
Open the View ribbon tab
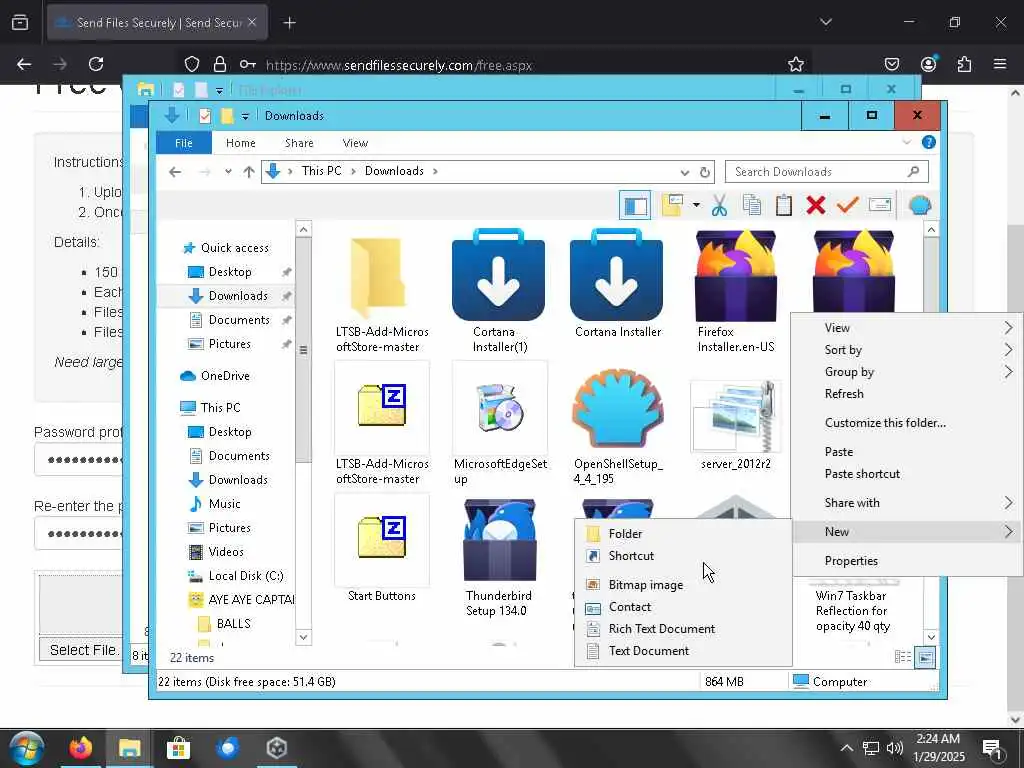[355, 143]
